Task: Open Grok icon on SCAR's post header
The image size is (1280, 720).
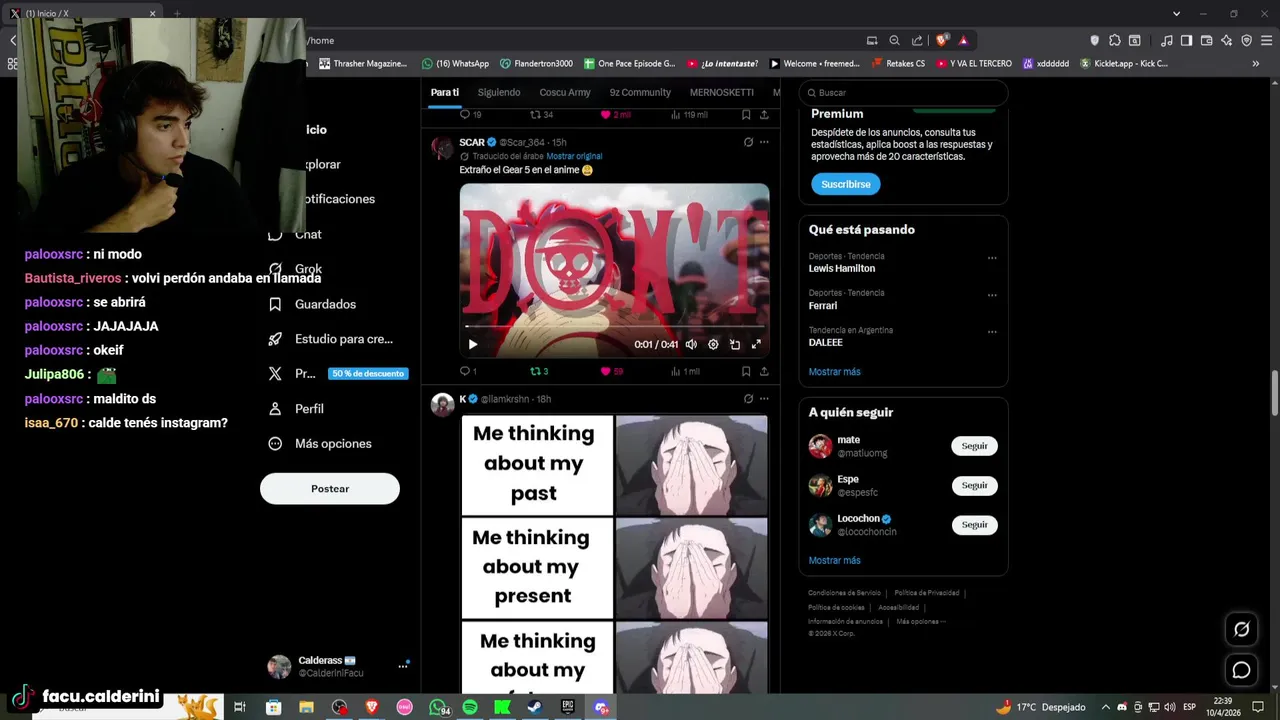Action: click(x=748, y=142)
